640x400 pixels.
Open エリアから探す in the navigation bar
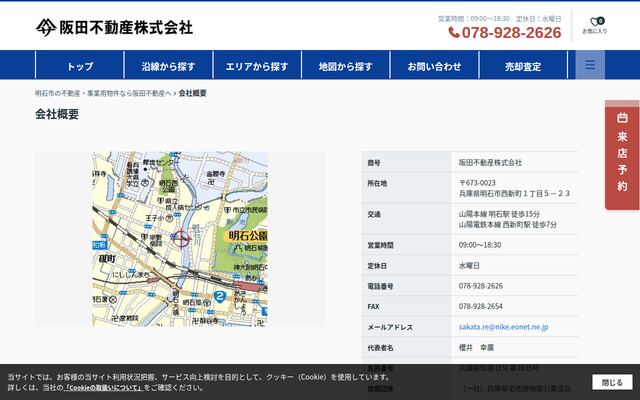257,65
